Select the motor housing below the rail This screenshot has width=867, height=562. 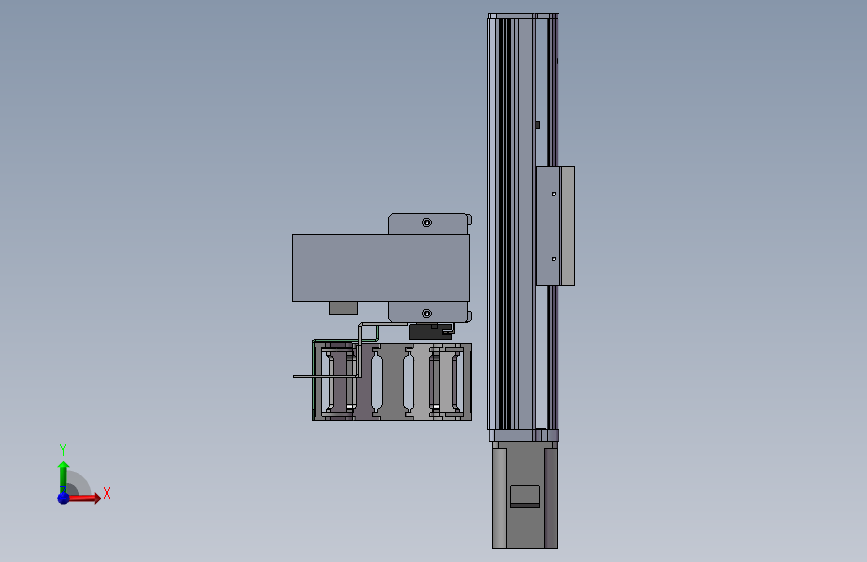[525, 495]
